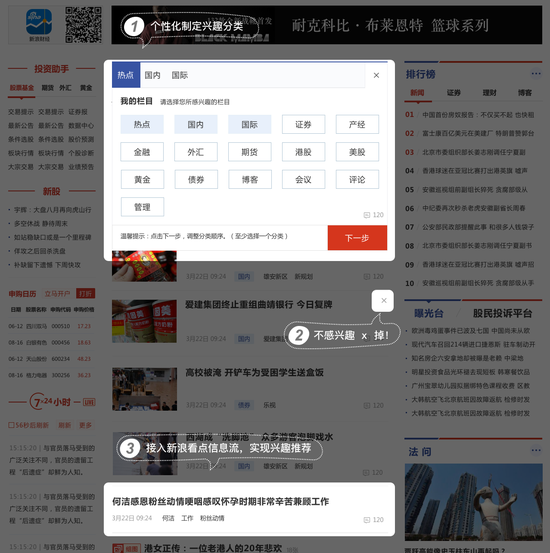
Task: Click the Nike Kobe banner advertisement
Action: pos(327,25)
